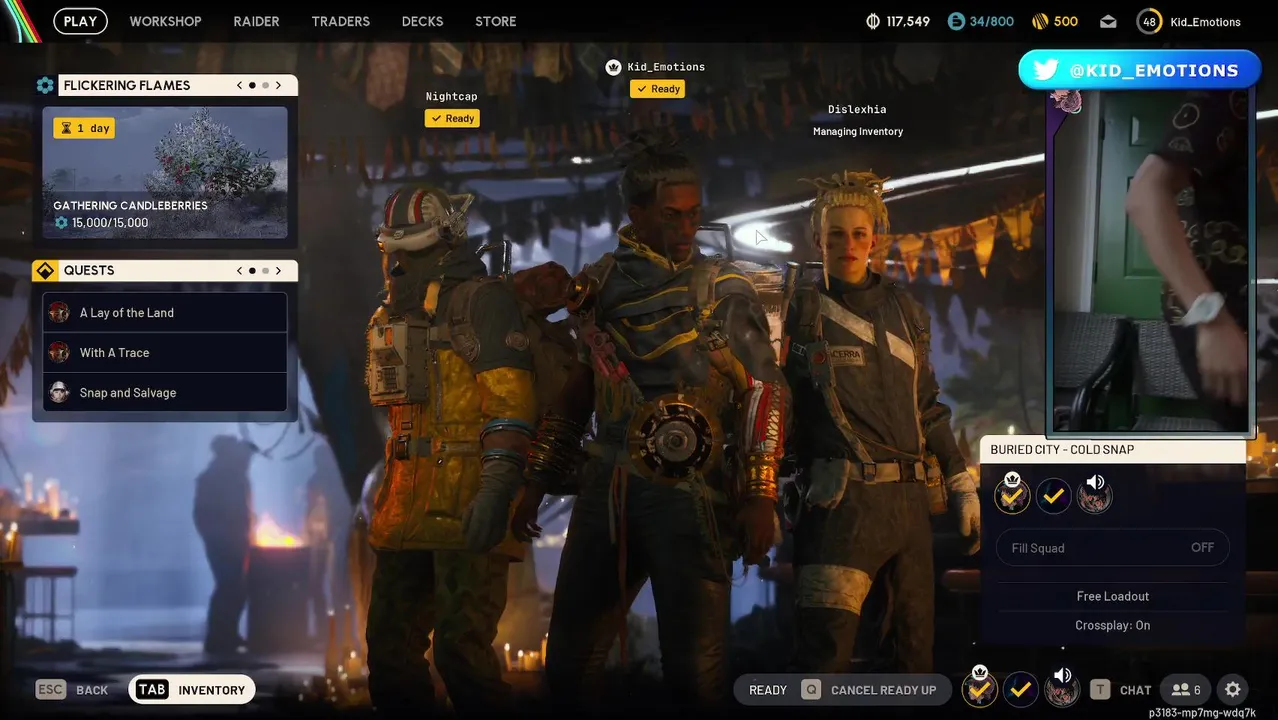Open the With A Trace quest

[165, 352]
